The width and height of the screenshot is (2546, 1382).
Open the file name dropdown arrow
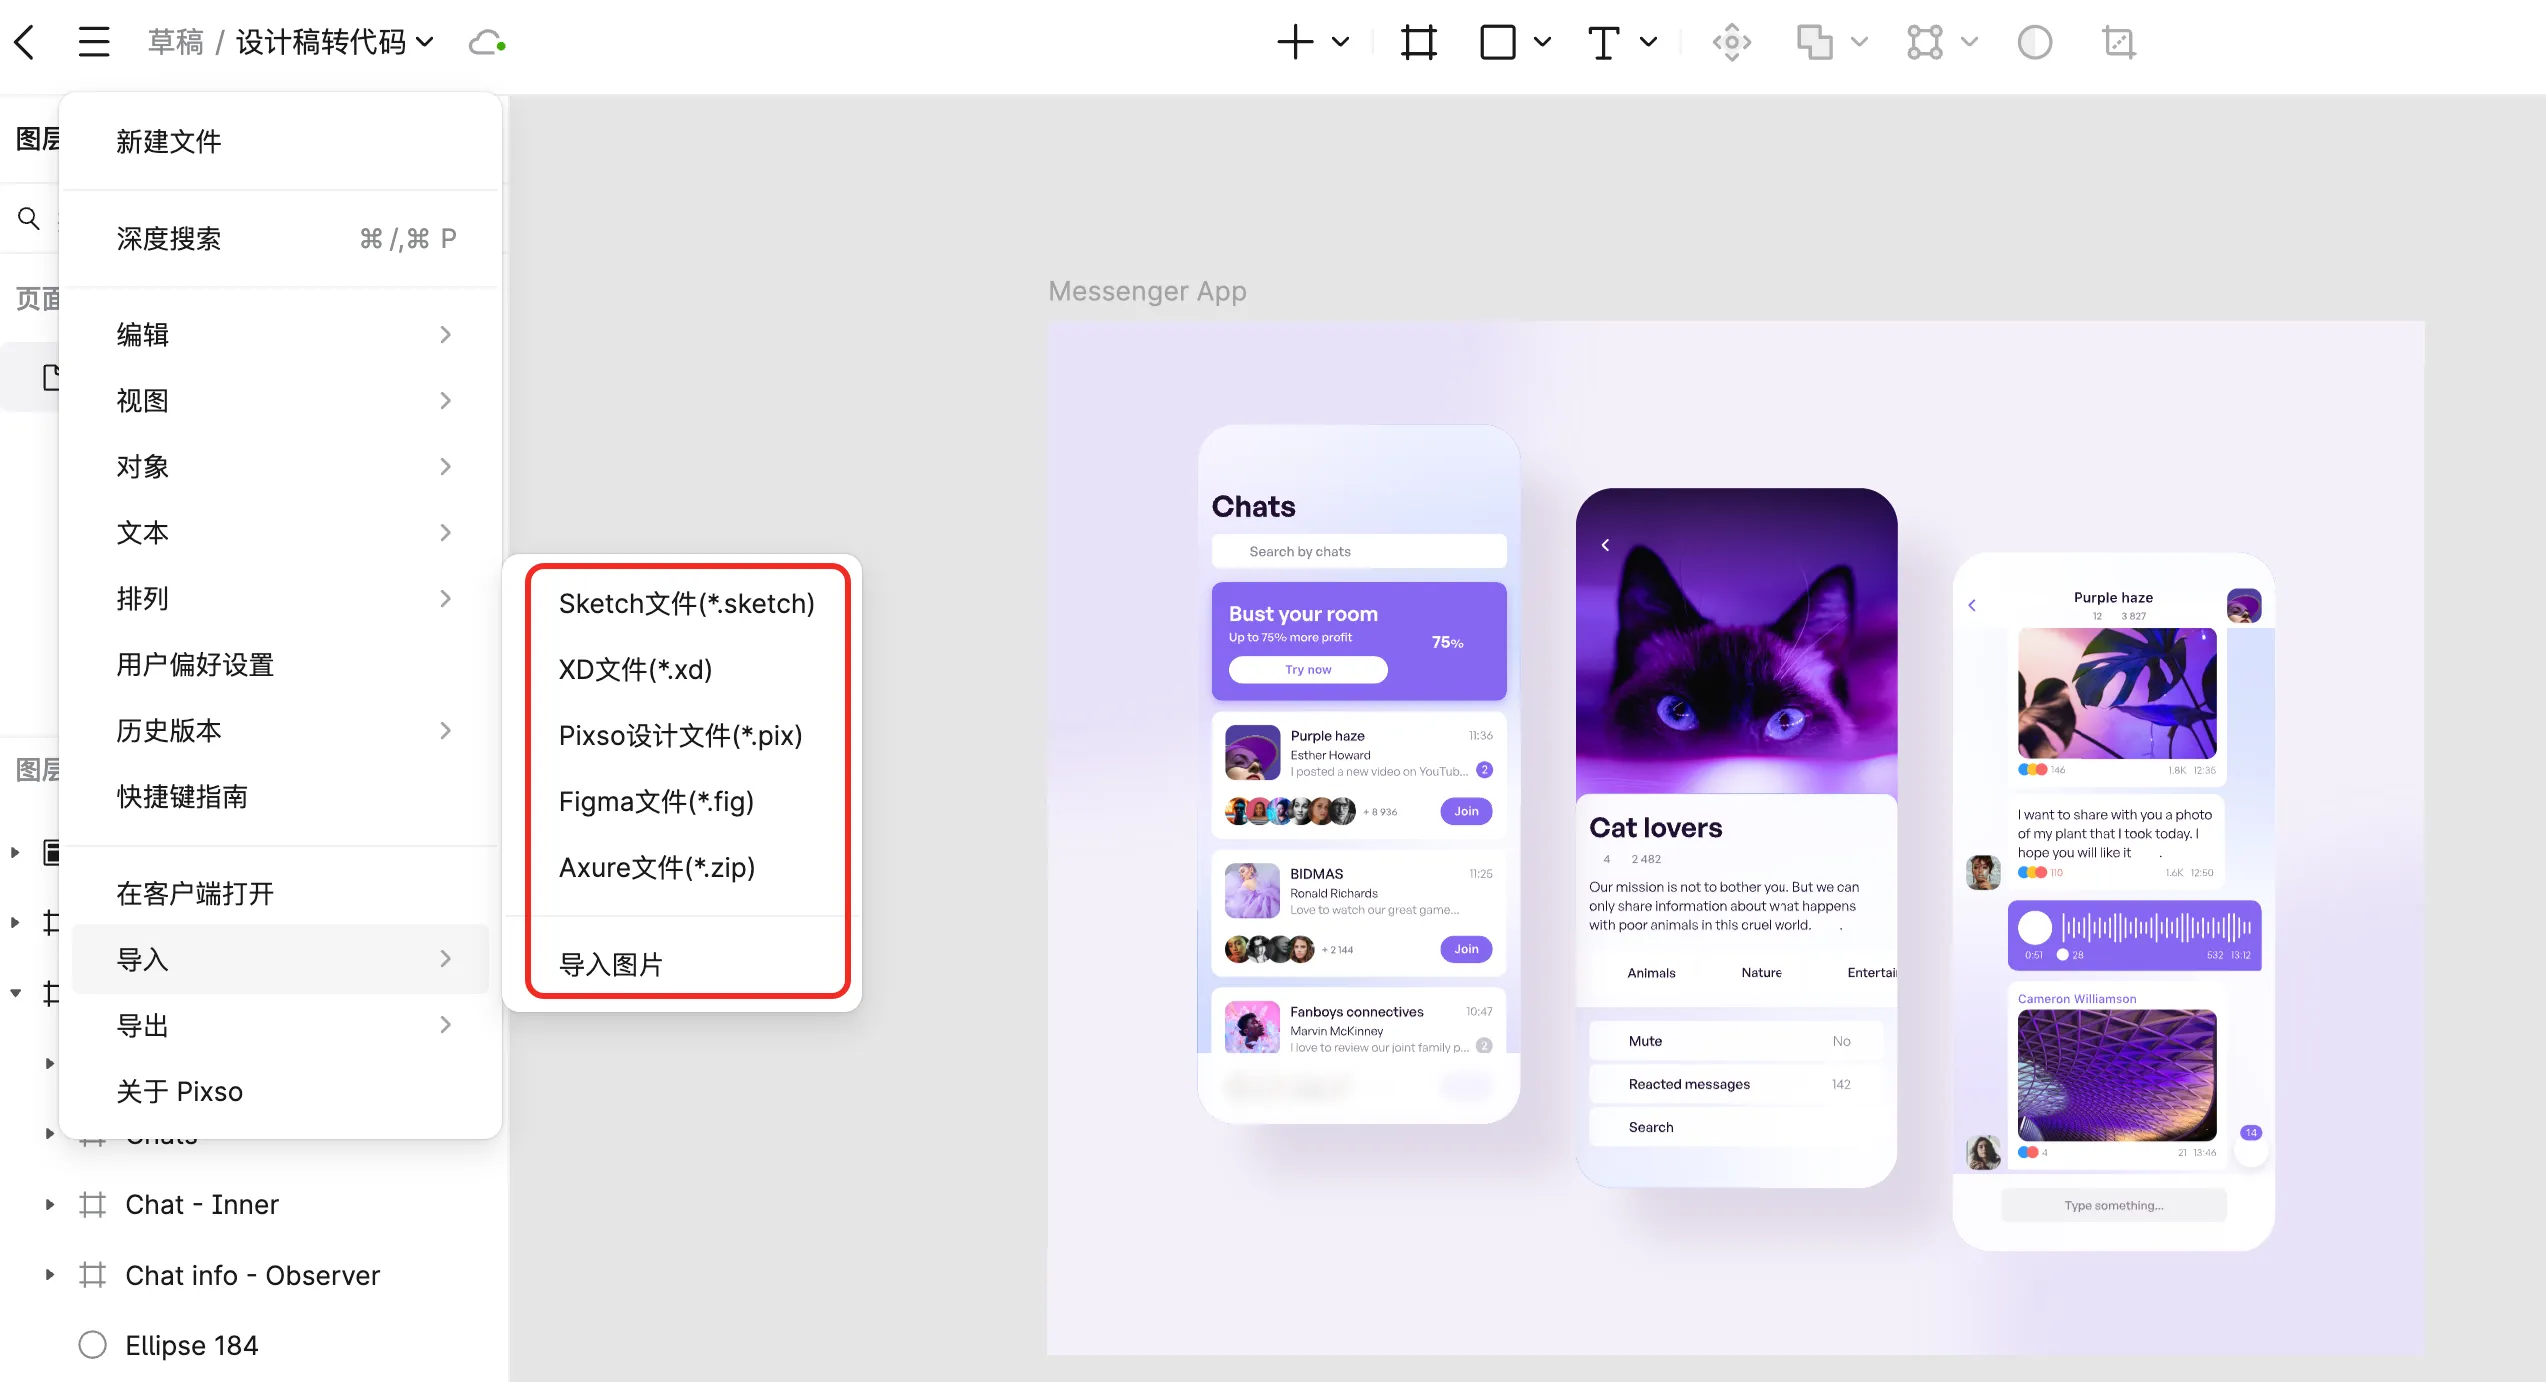[425, 42]
